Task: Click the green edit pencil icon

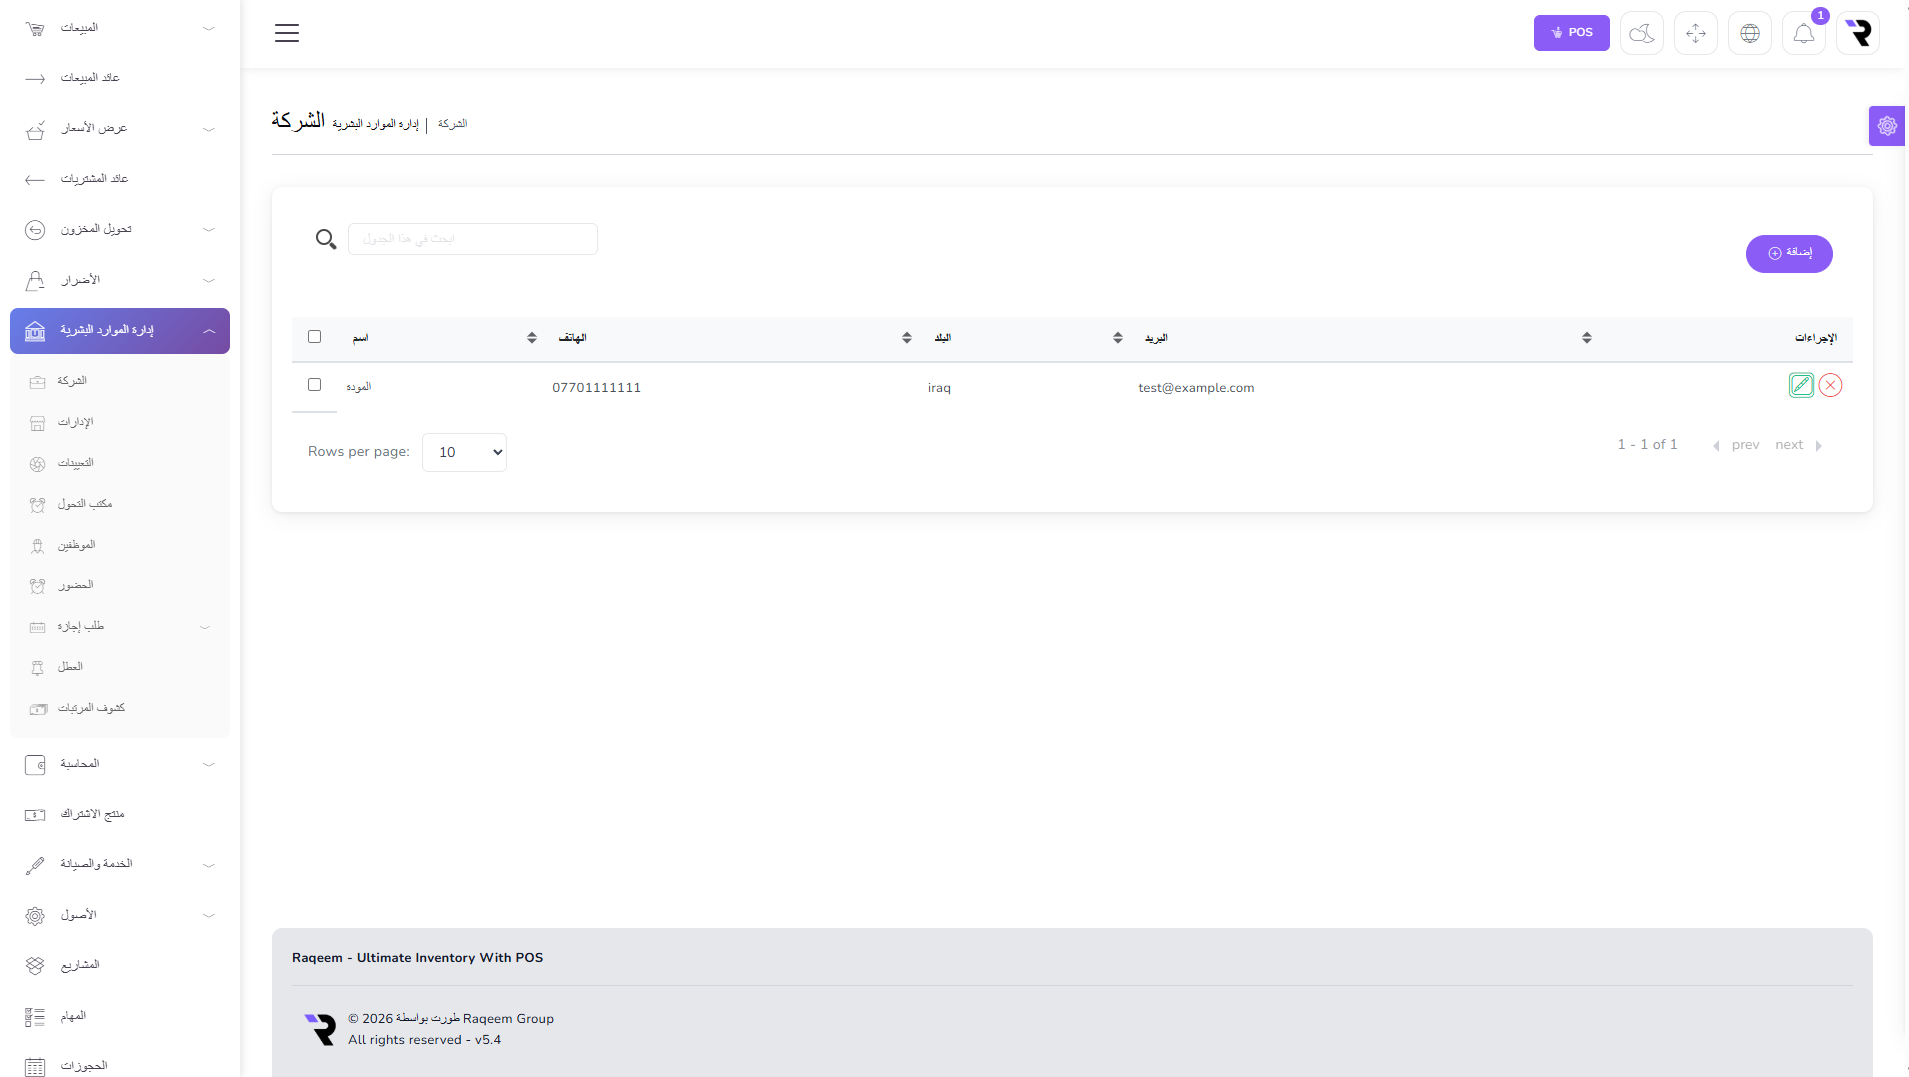Action: (1801, 385)
